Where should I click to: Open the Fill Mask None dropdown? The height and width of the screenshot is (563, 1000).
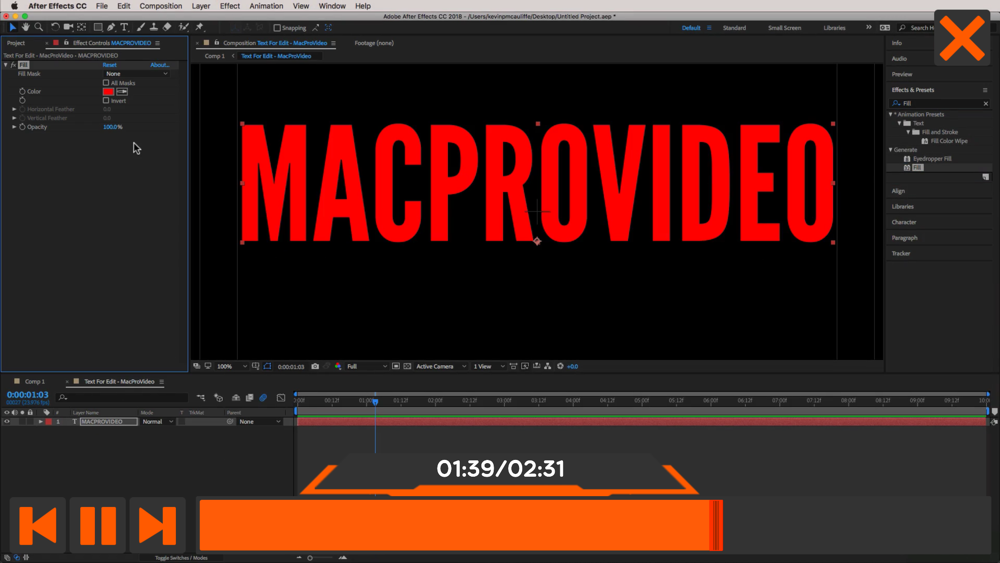(136, 74)
